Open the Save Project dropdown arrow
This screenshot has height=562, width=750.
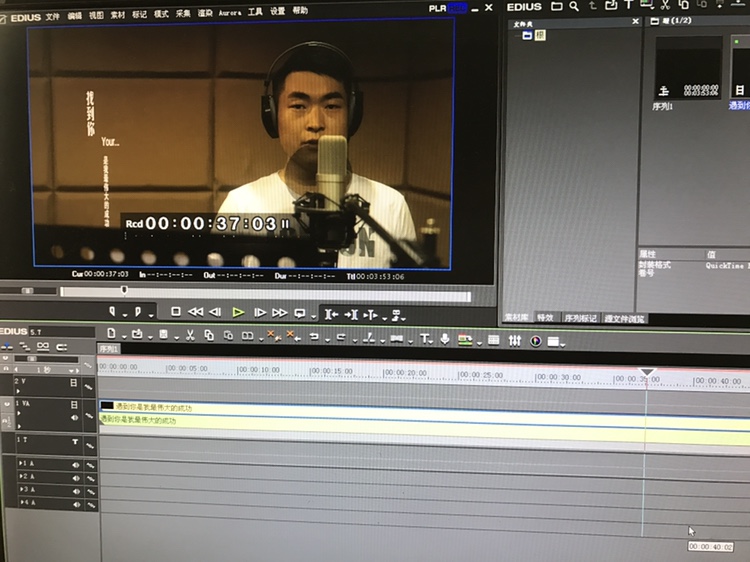(x=176, y=338)
